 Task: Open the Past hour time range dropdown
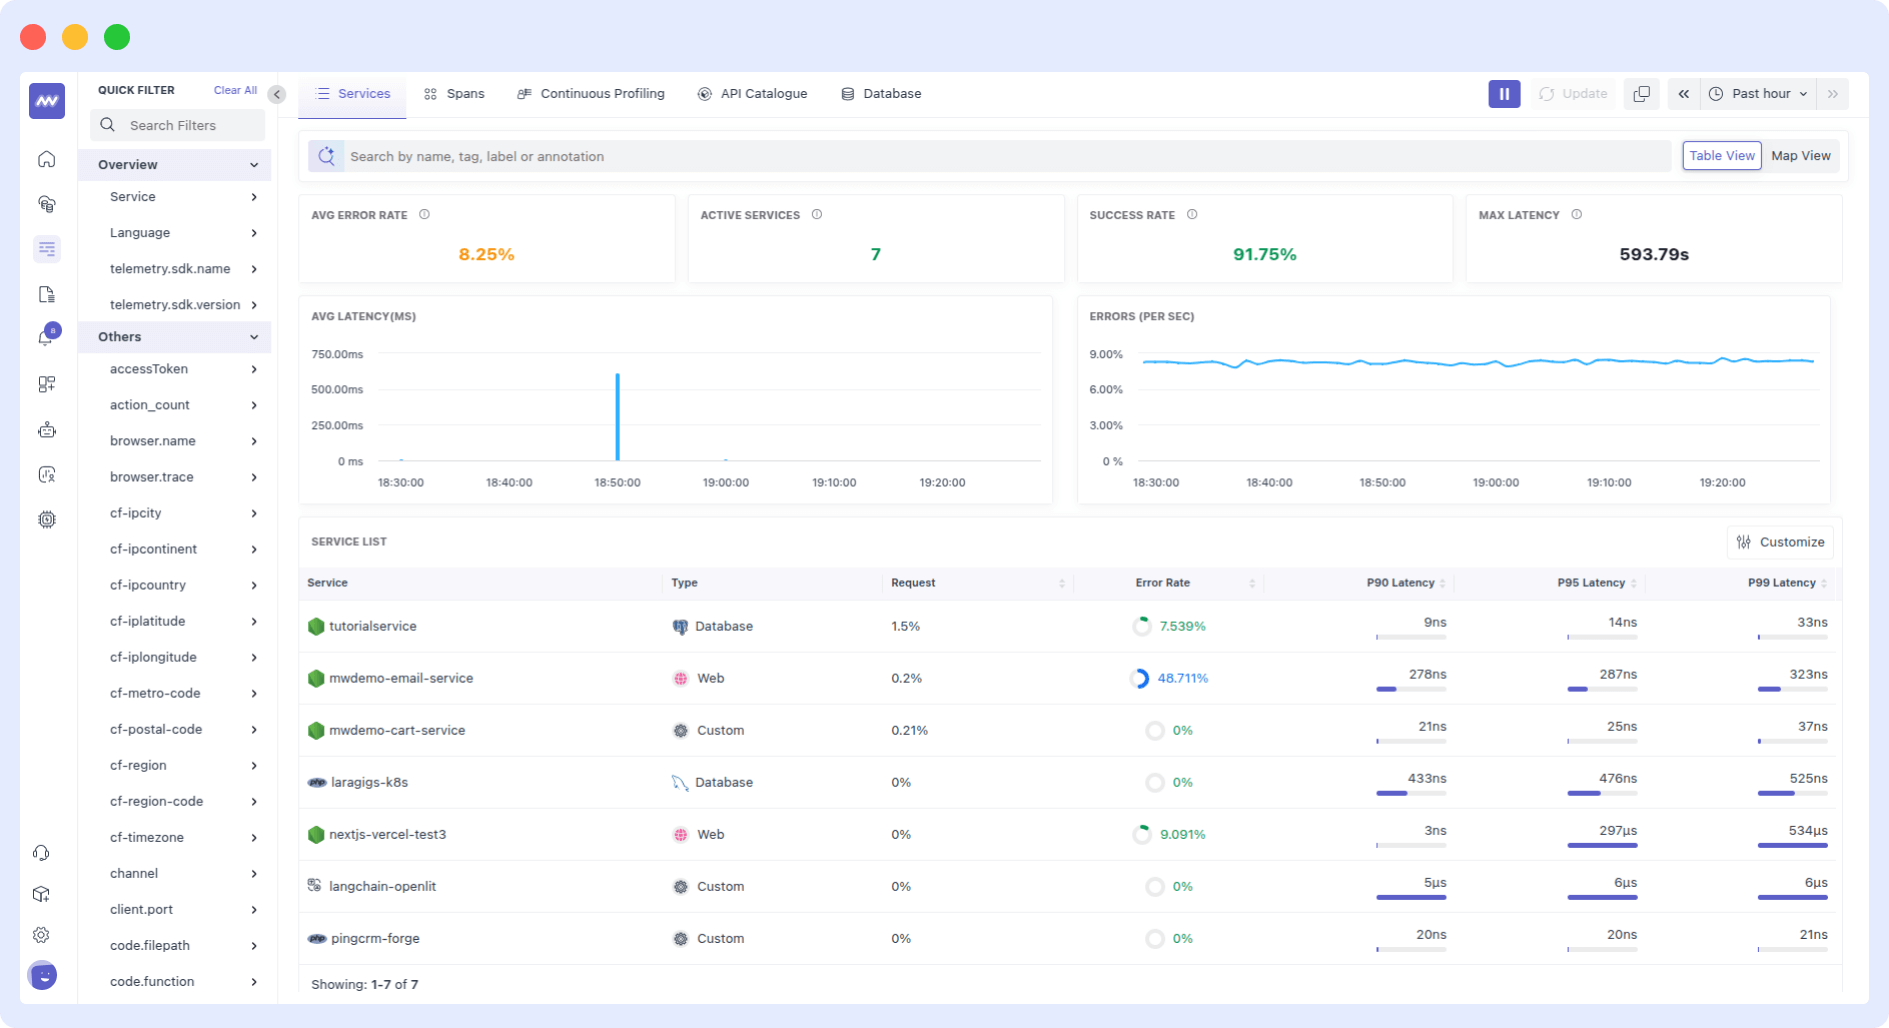pyautogui.click(x=1758, y=93)
